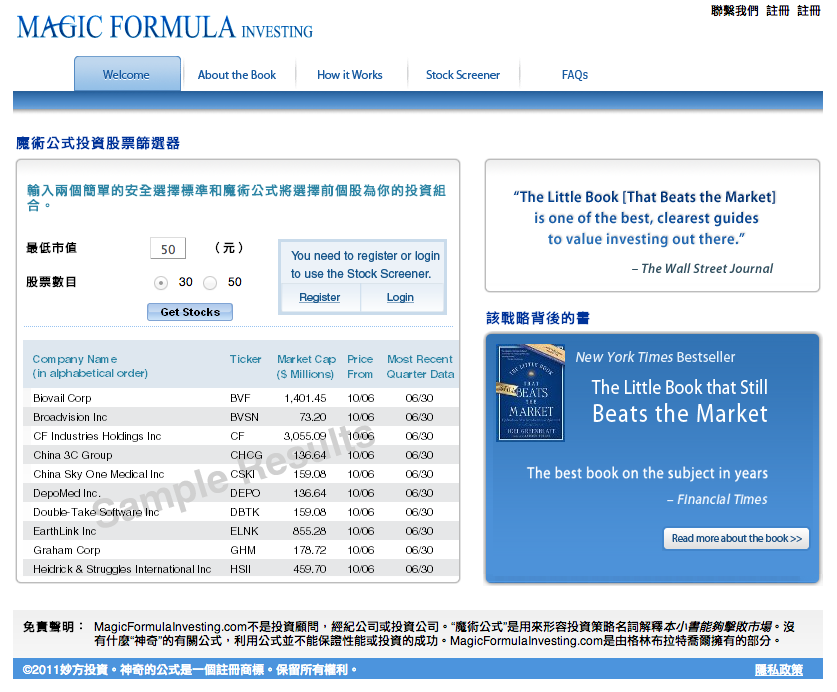The image size is (837, 692).
Task: Click the Little Book cover thumbnail
Action: coord(530,394)
